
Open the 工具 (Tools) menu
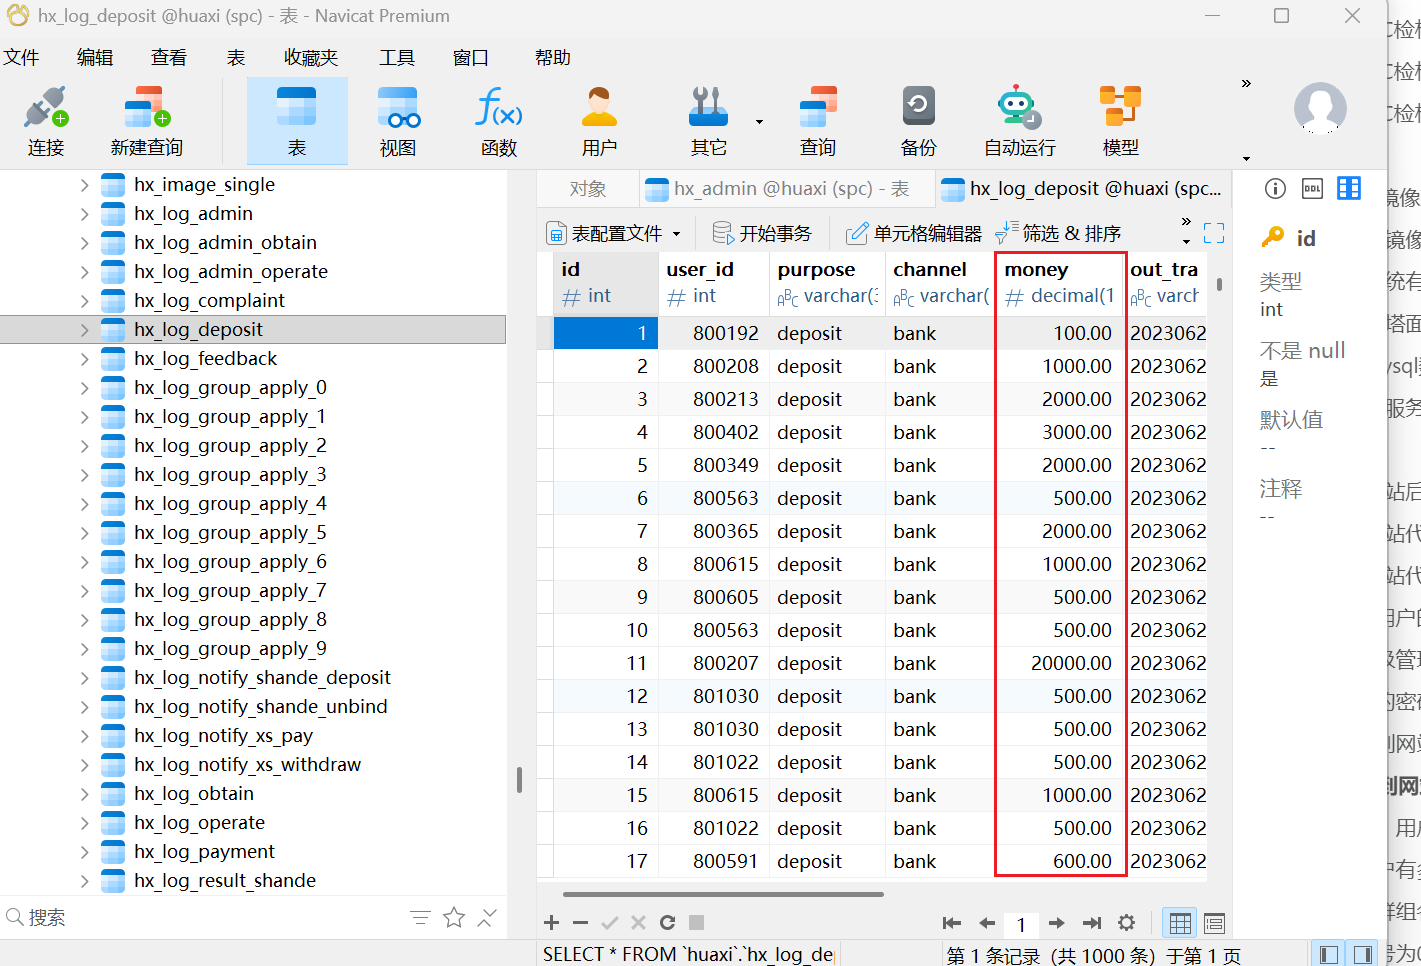(x=396, y=58)
